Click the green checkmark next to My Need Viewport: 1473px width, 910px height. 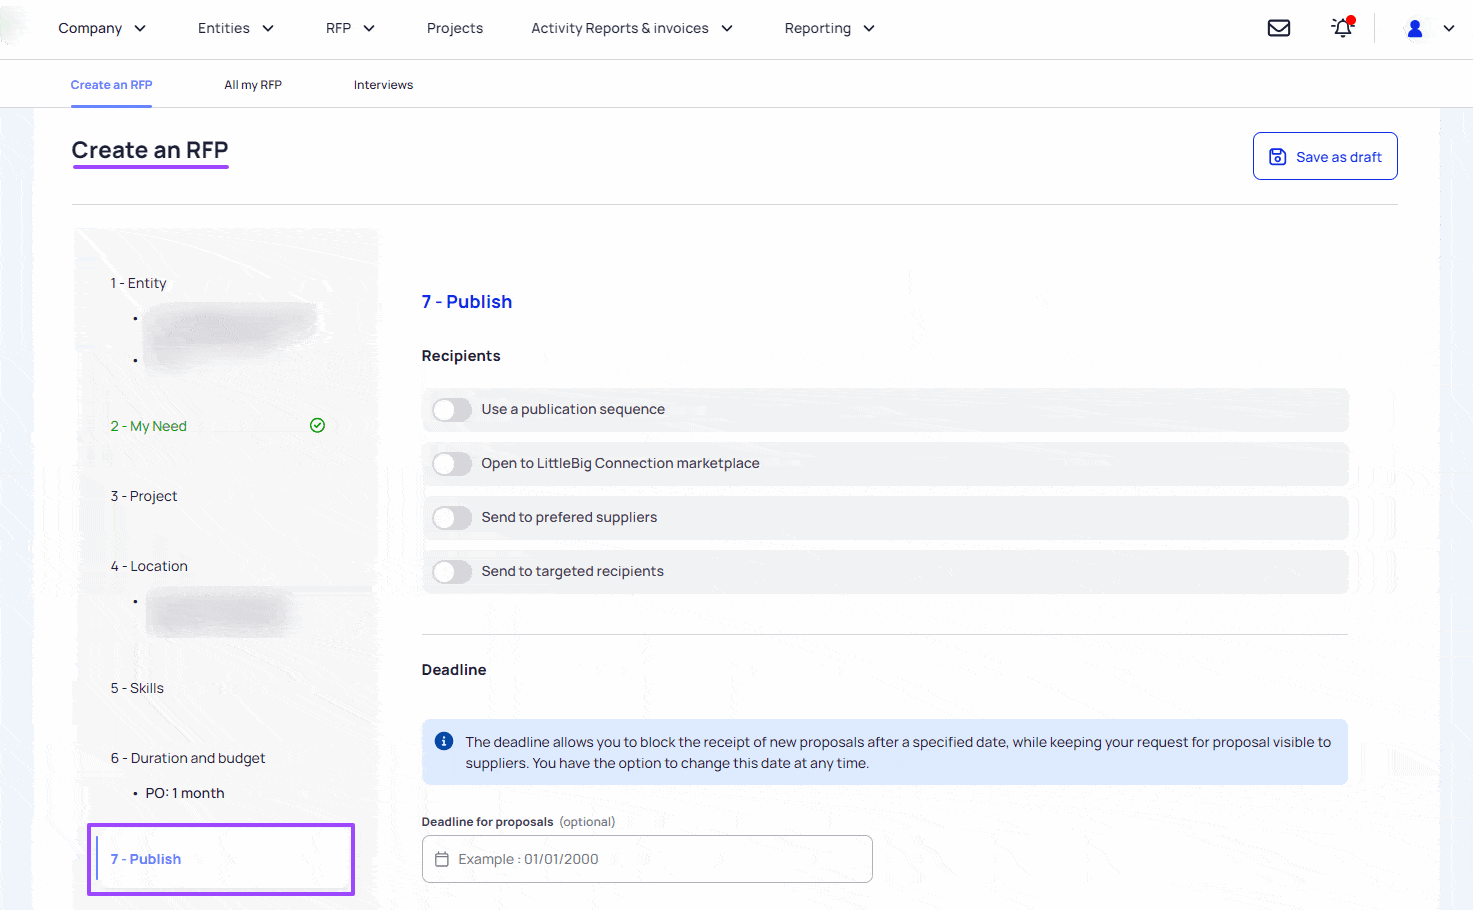[x=317, y=425]
